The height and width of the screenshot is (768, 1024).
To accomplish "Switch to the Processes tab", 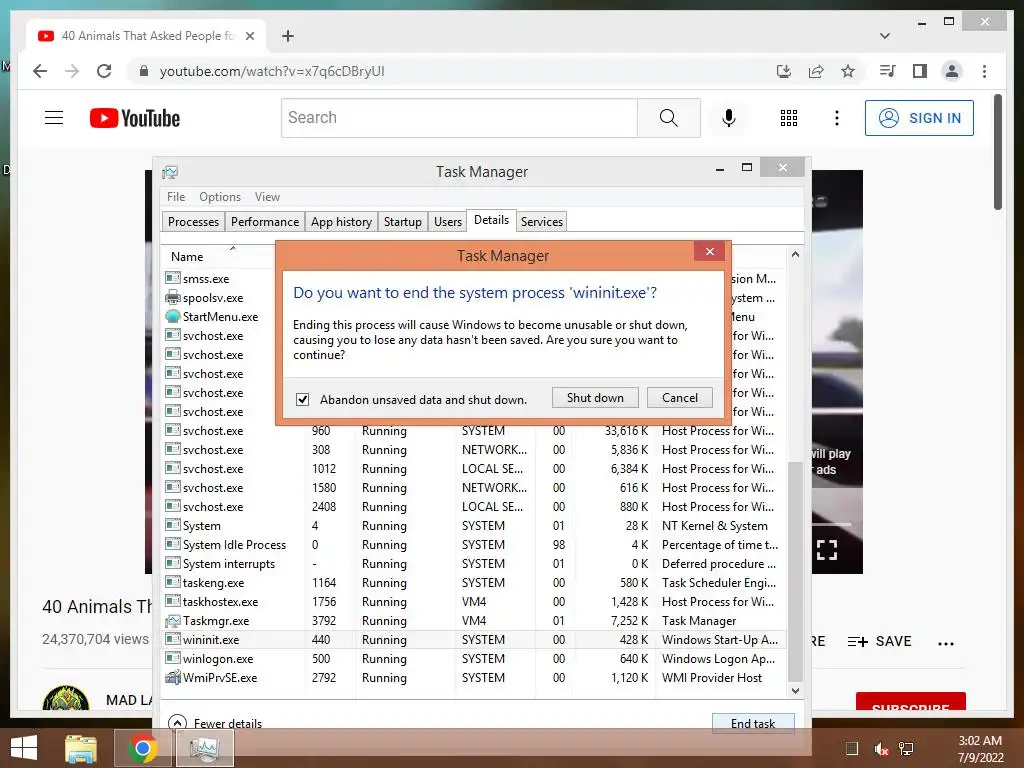I will tap(193, 221).
